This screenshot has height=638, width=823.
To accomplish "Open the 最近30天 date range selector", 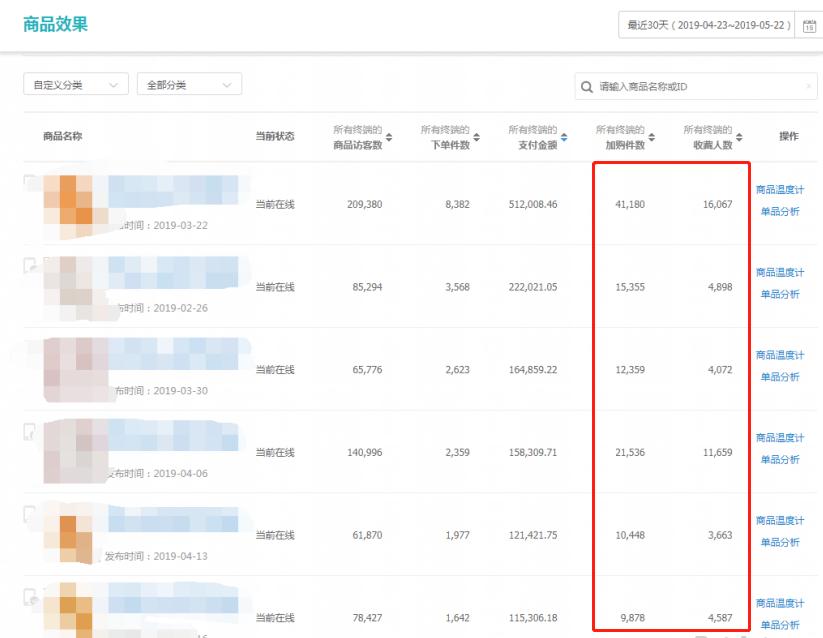I will tap(707, 25).
